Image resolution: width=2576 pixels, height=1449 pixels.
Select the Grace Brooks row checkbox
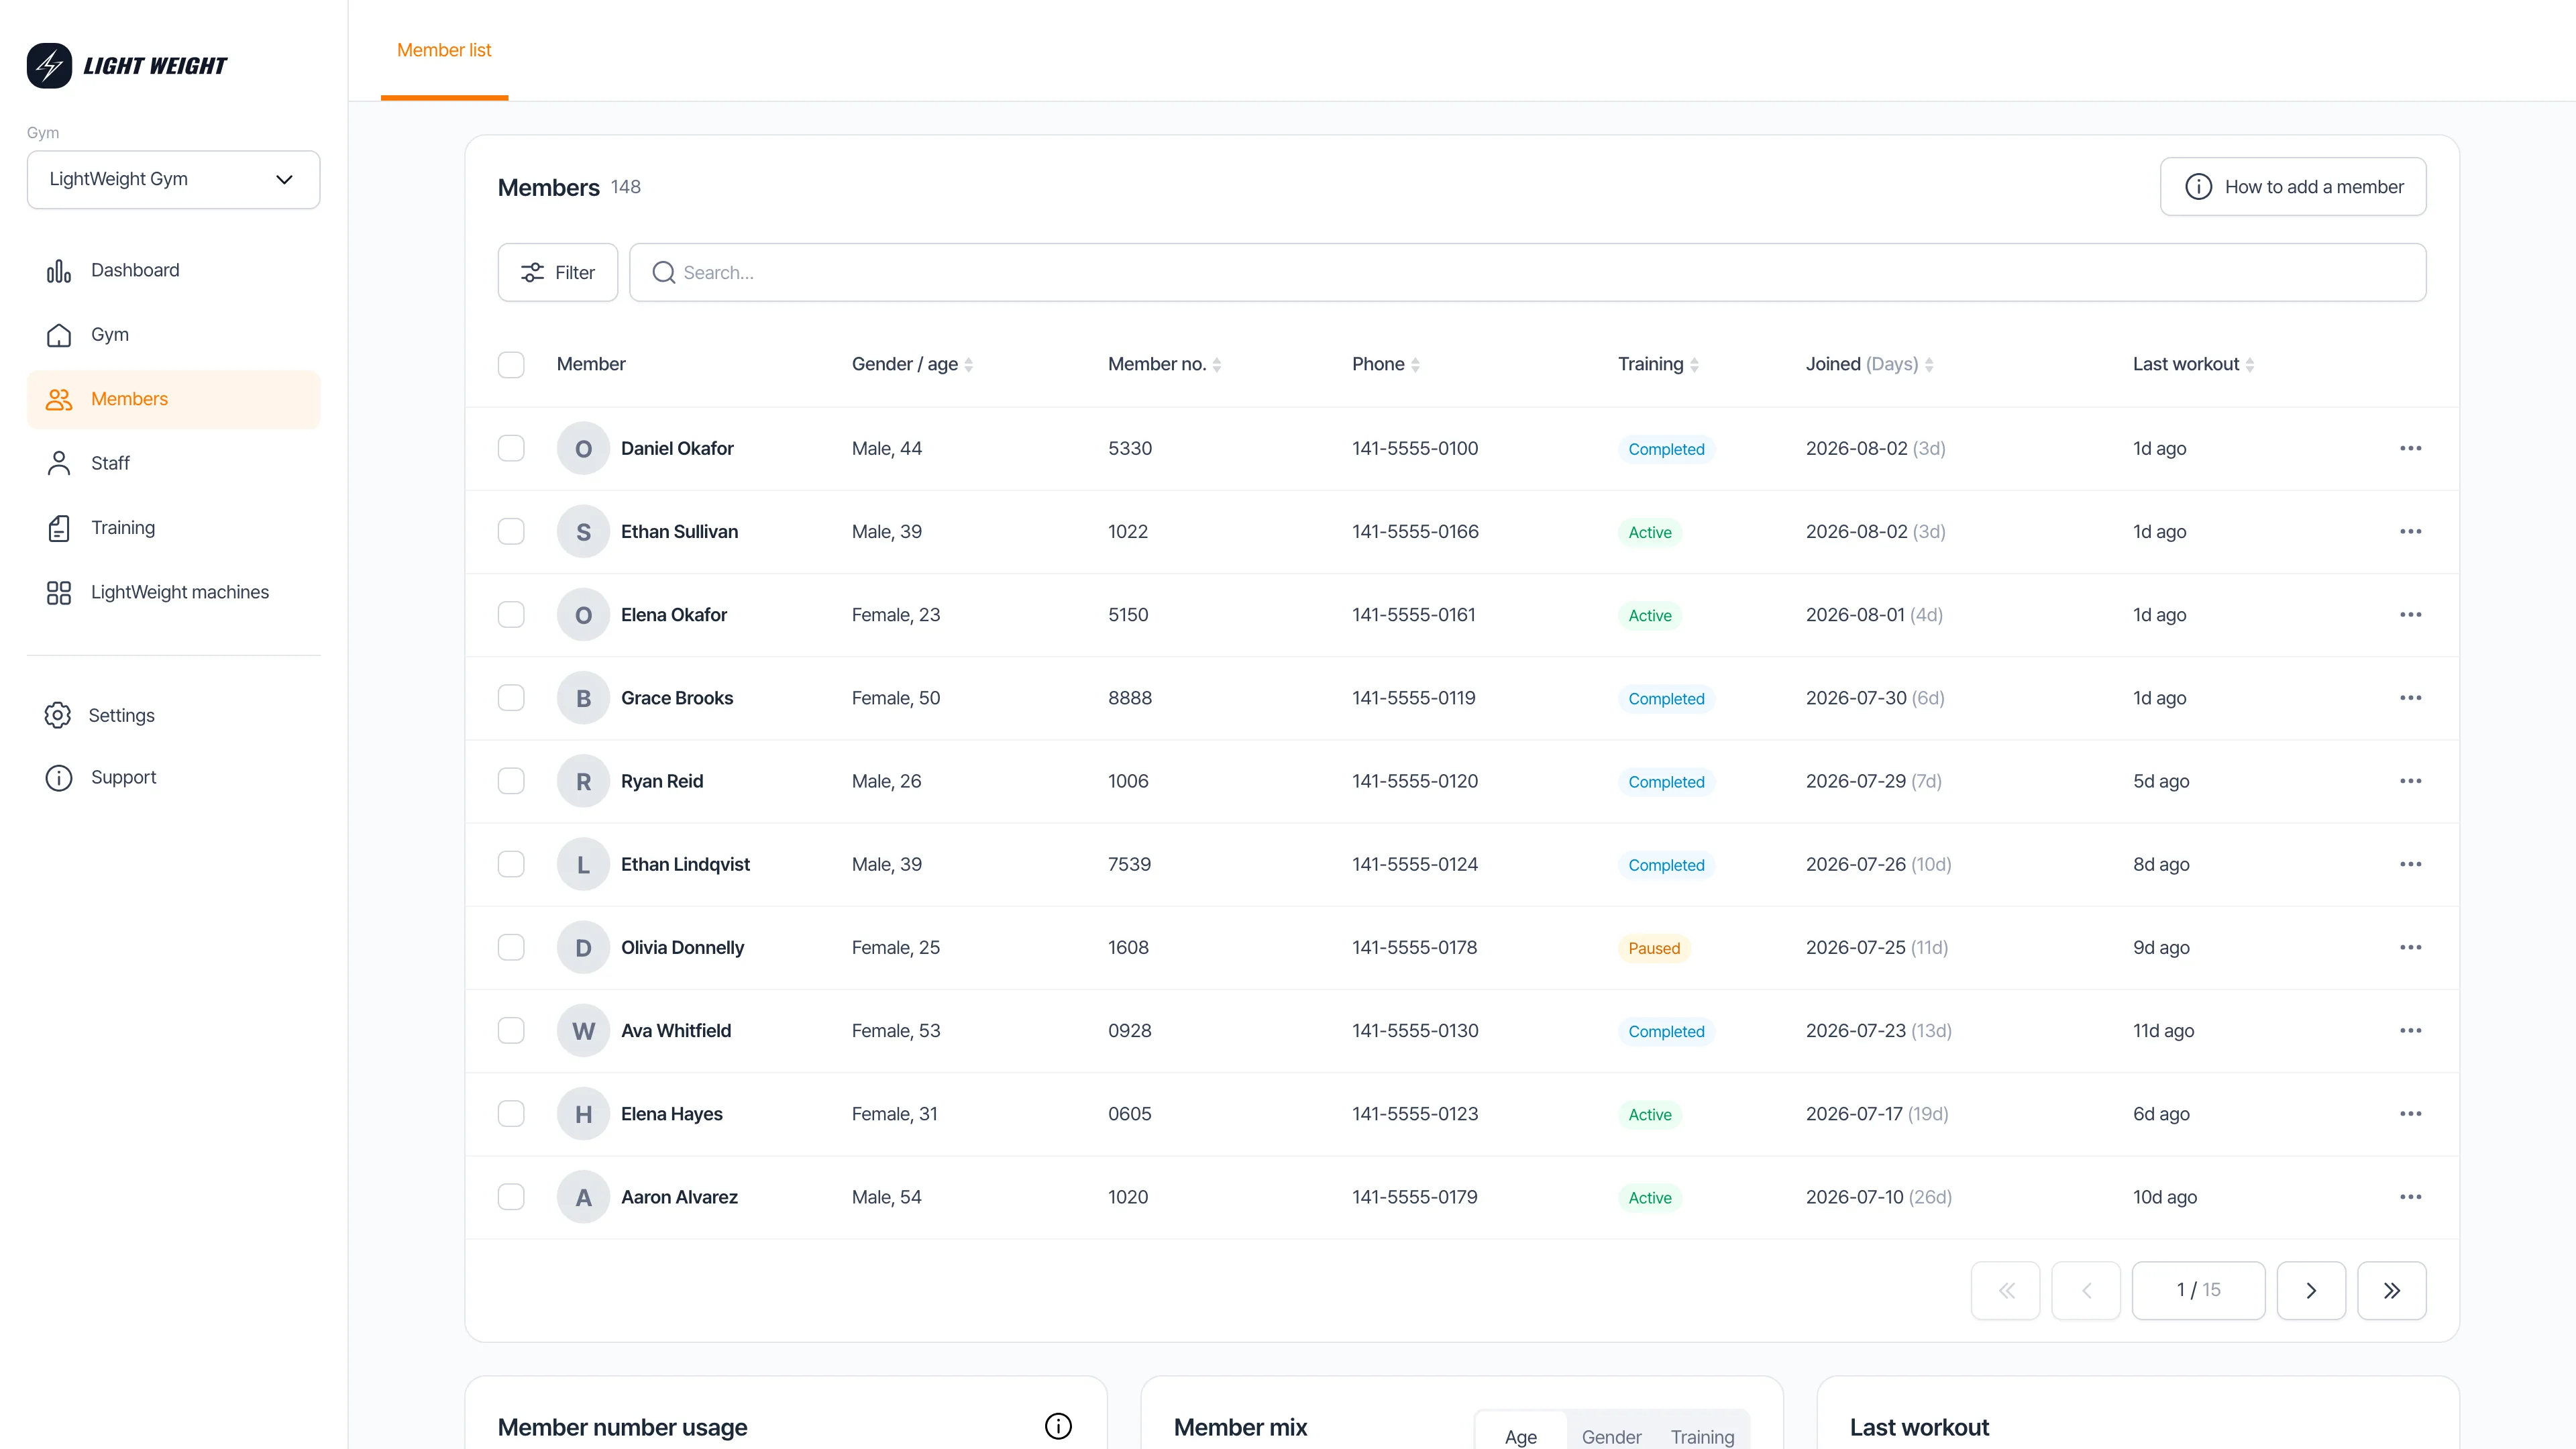511,697
